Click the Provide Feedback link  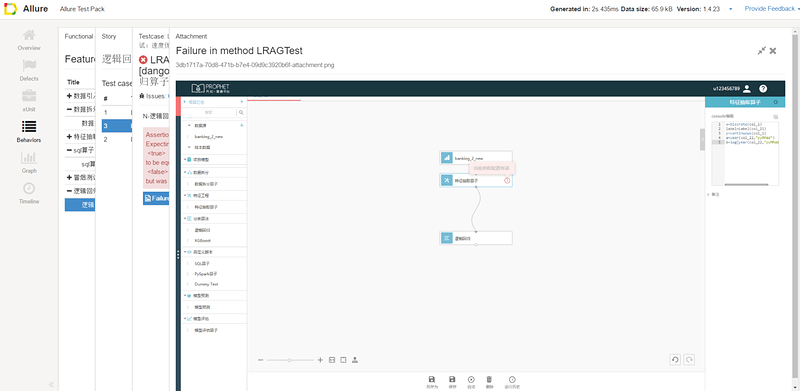[769, 9]
